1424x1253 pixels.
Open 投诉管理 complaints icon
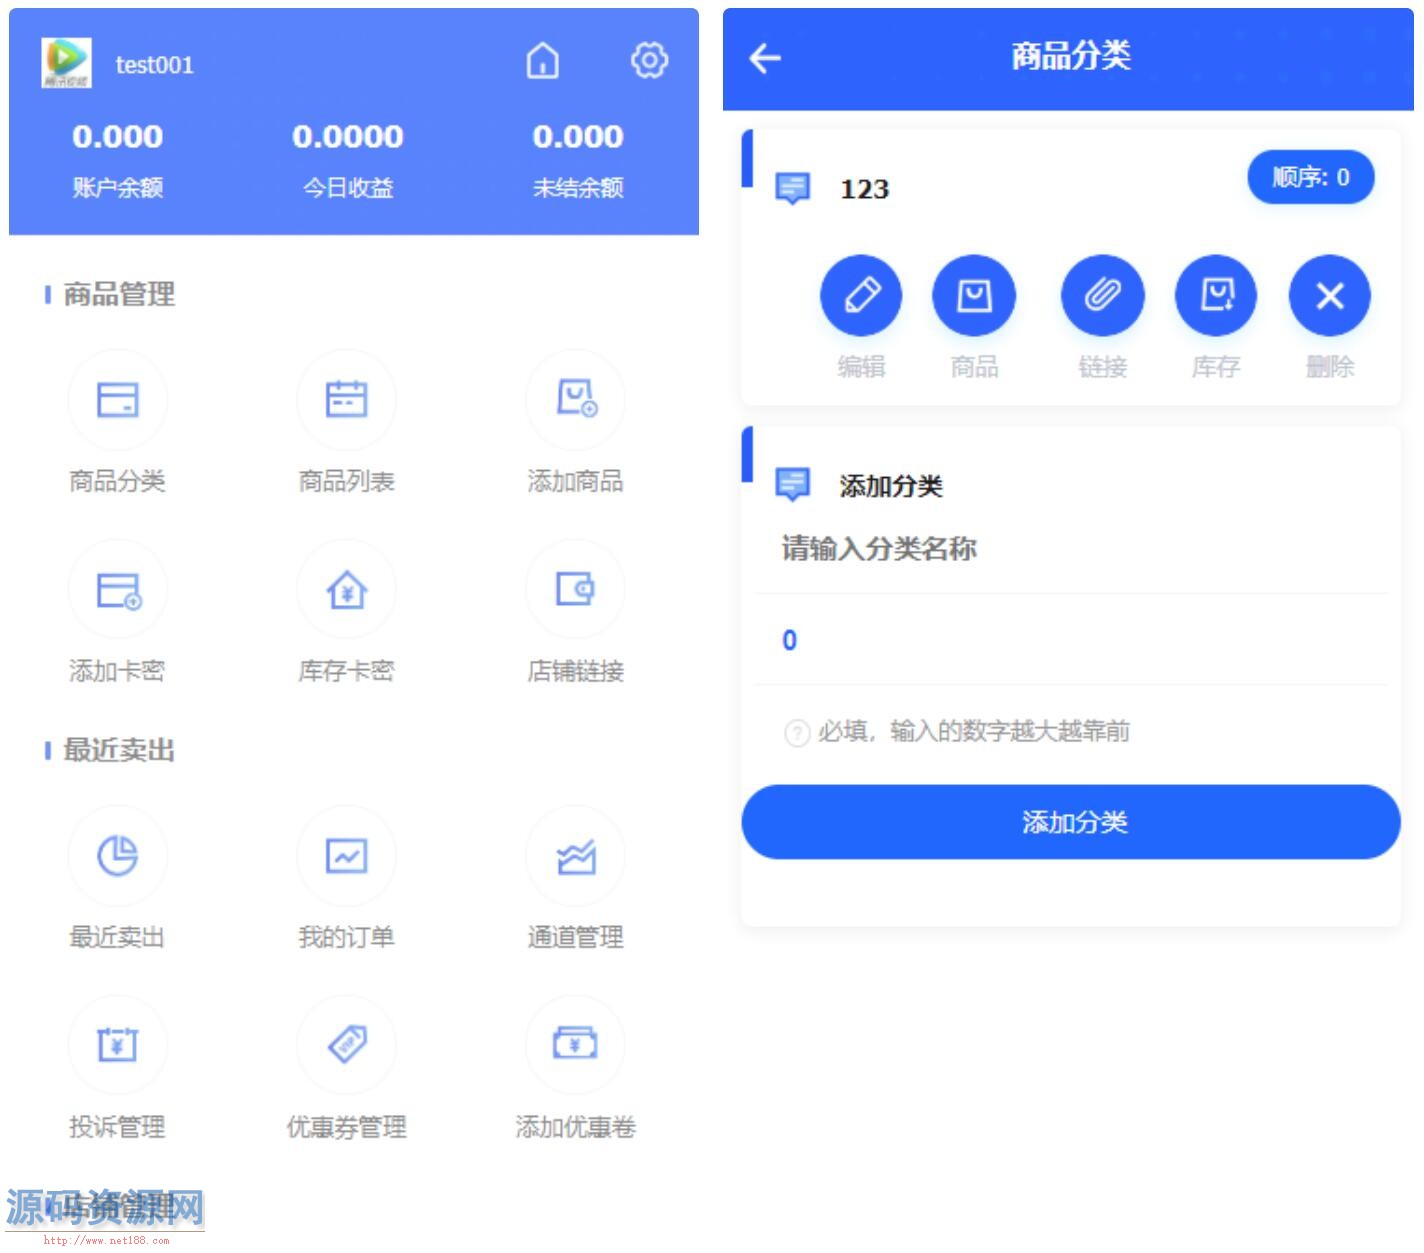click(117, 1045)
